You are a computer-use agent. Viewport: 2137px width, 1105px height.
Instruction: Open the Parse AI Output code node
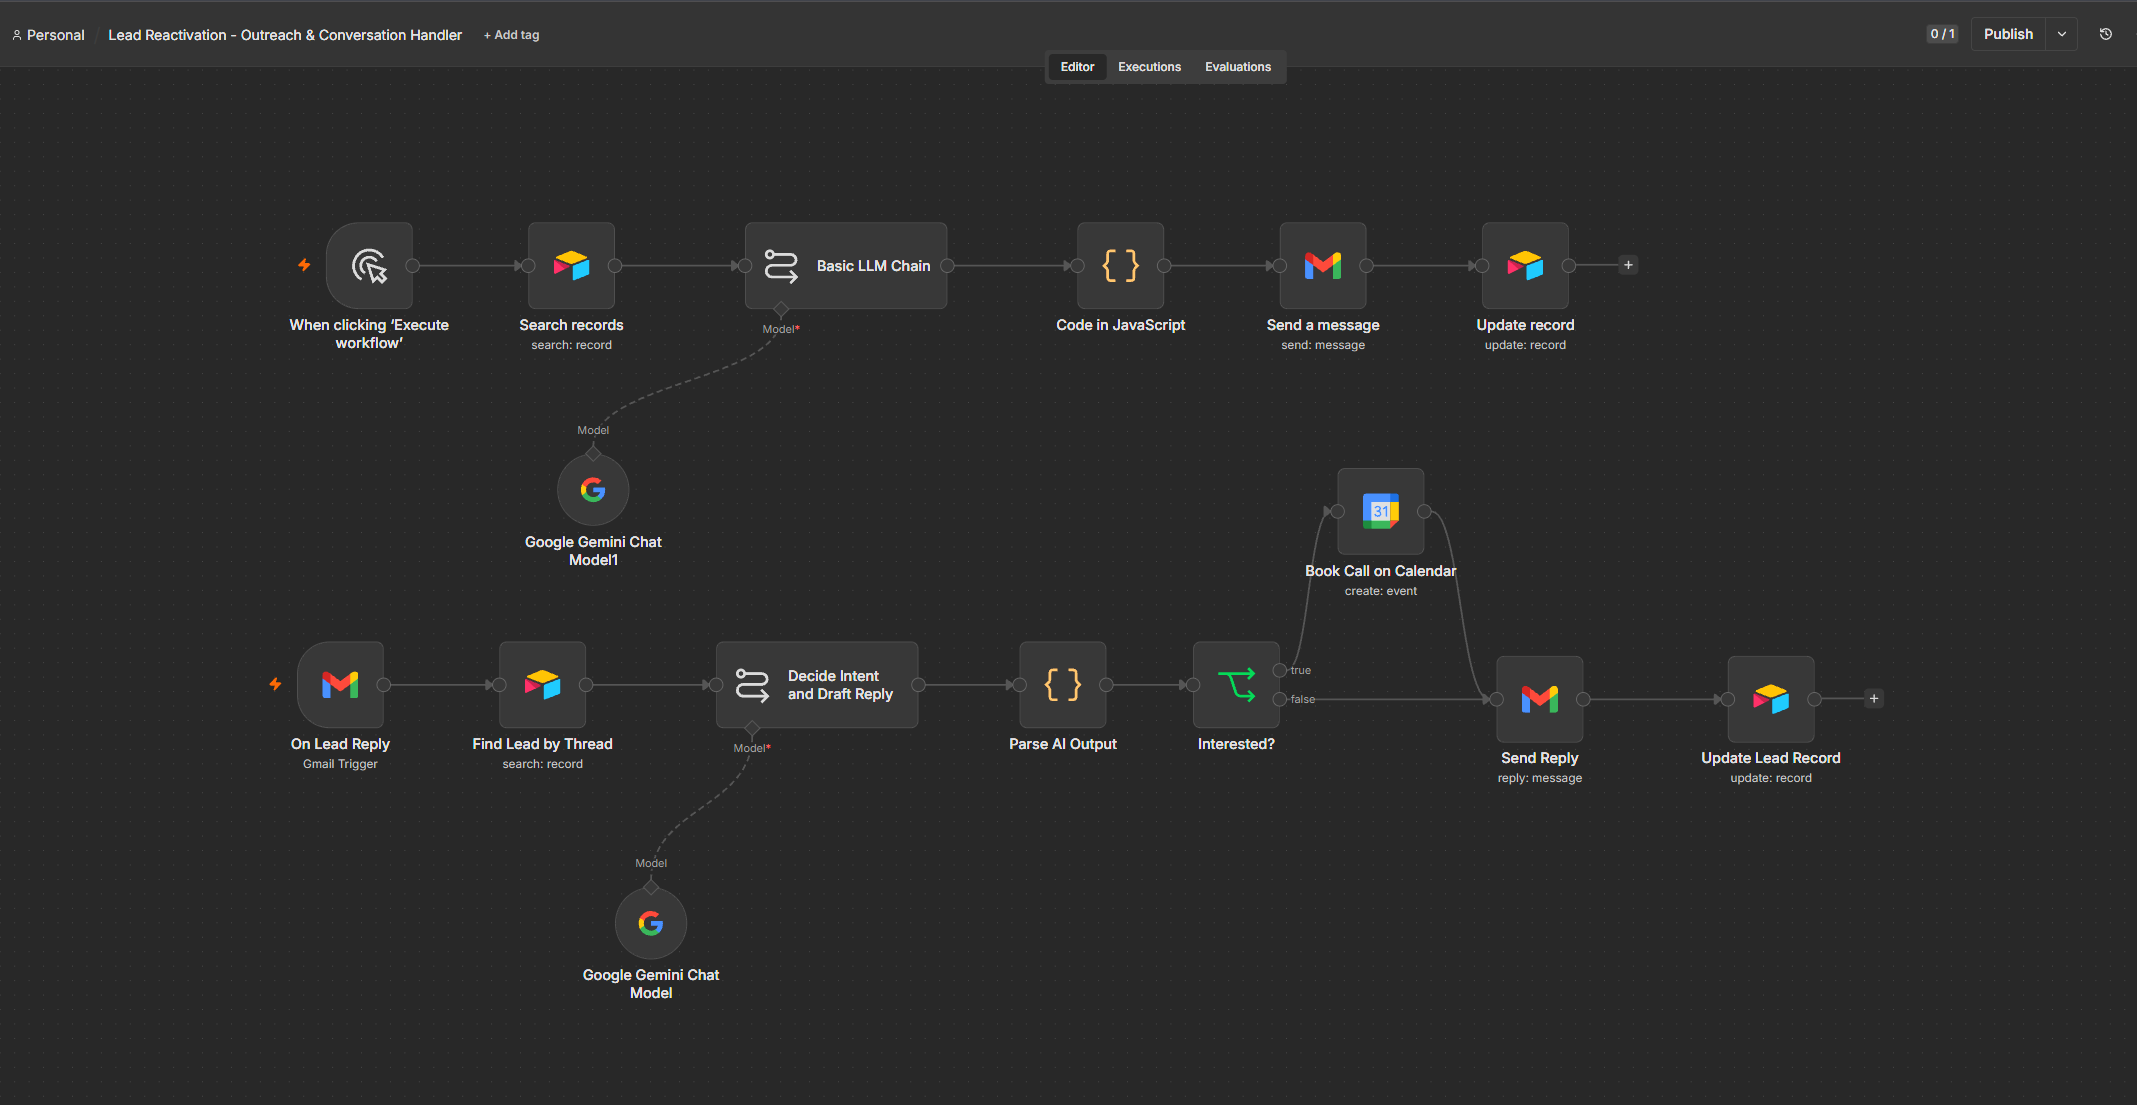click(x=1062, y=684)
